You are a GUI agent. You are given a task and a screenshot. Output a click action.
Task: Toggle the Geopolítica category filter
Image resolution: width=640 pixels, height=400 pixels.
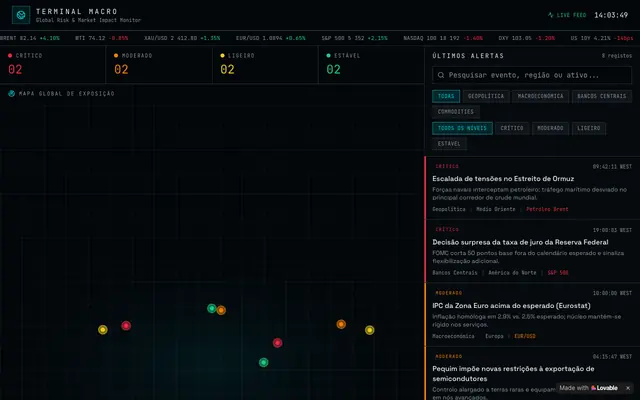tap(486, 96)
